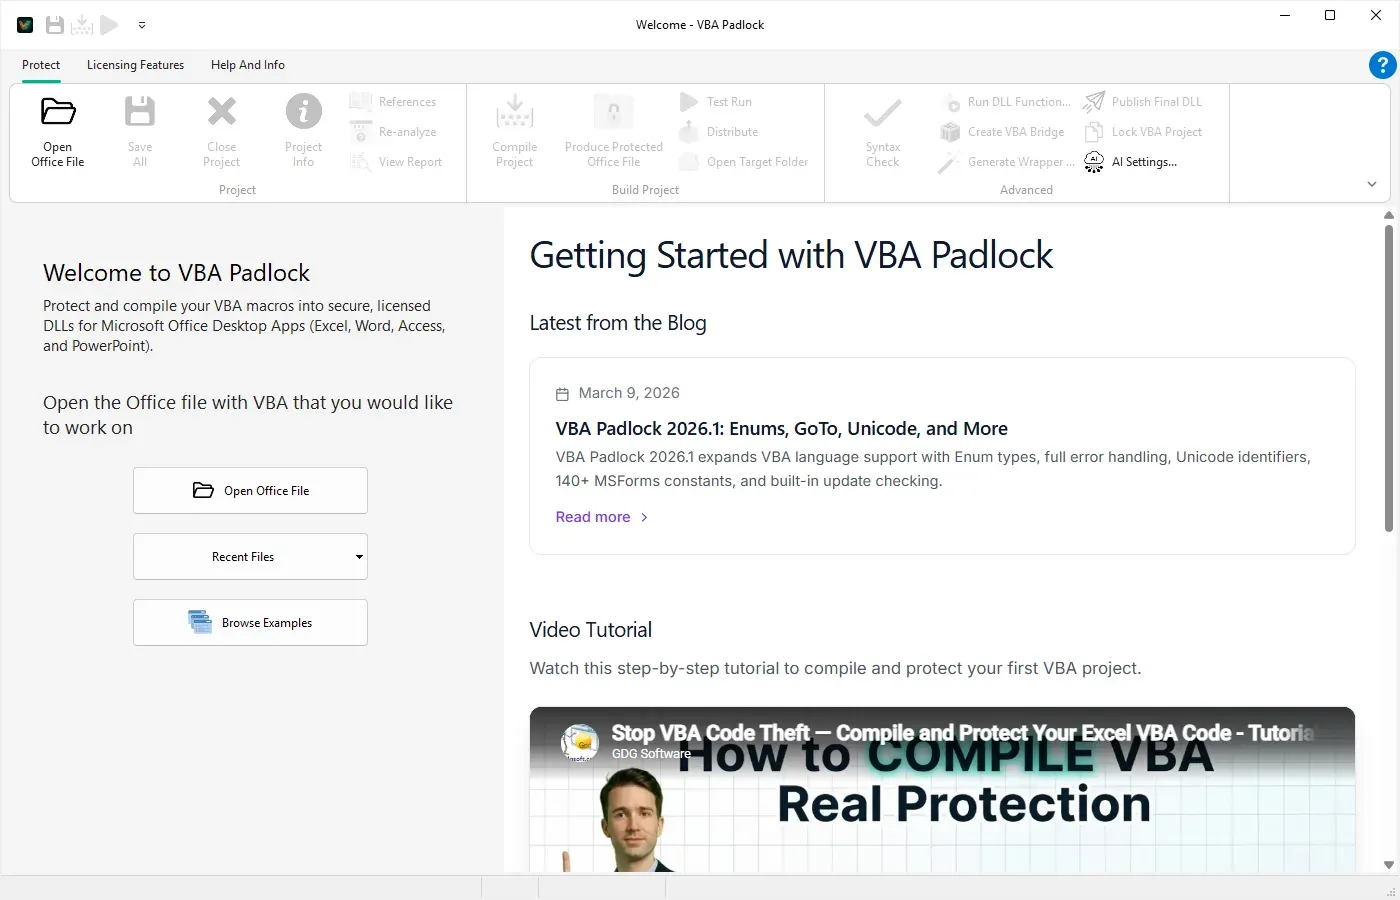This screenshot has height=900, width=1400.
Task: Follow the Read more blog link
Action: coord(602,517)
